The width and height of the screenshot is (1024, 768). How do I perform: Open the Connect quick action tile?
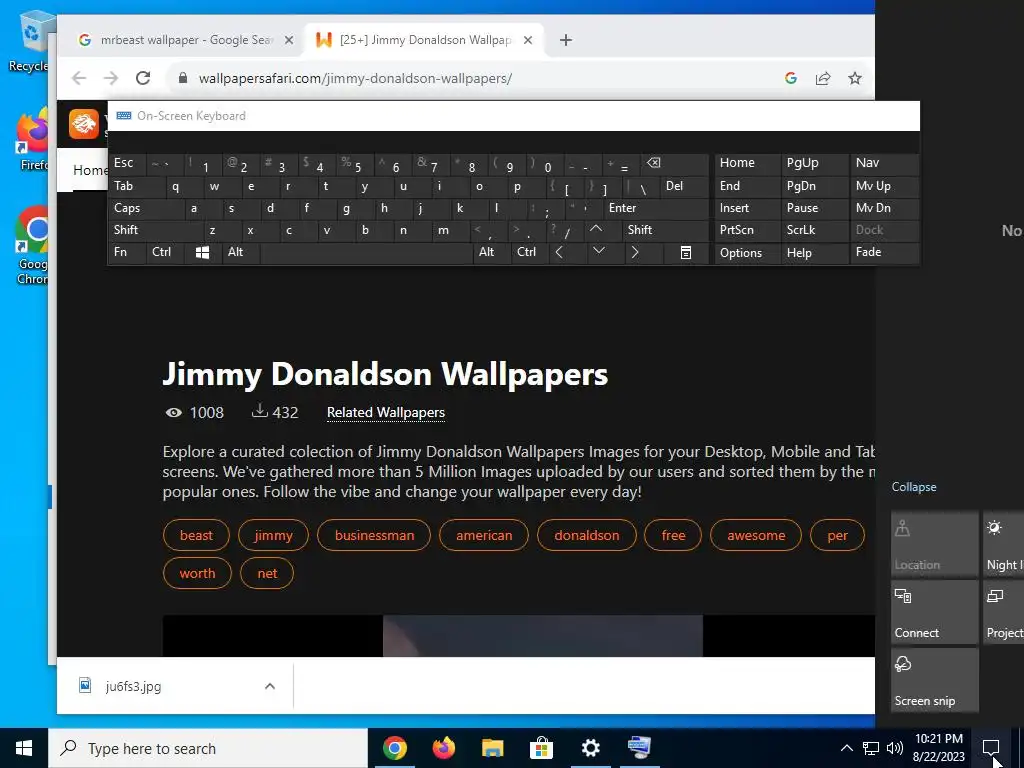point(935,613)
